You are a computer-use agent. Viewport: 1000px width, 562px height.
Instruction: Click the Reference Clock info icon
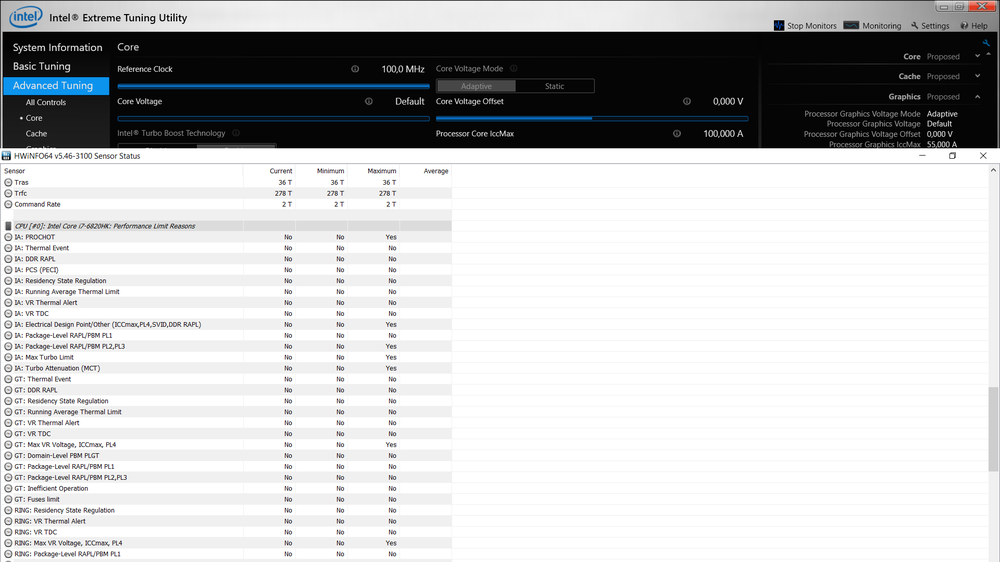pos(355,70)
